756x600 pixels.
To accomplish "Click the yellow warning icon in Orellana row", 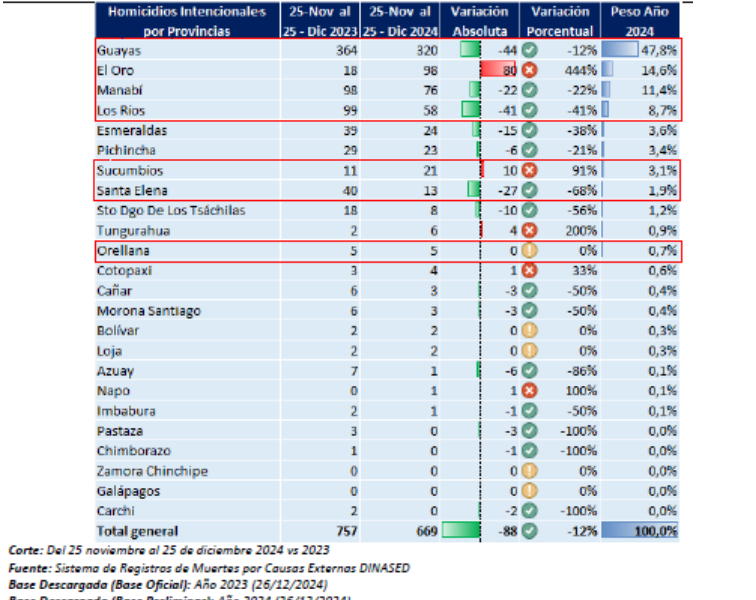I will point(528,251).
